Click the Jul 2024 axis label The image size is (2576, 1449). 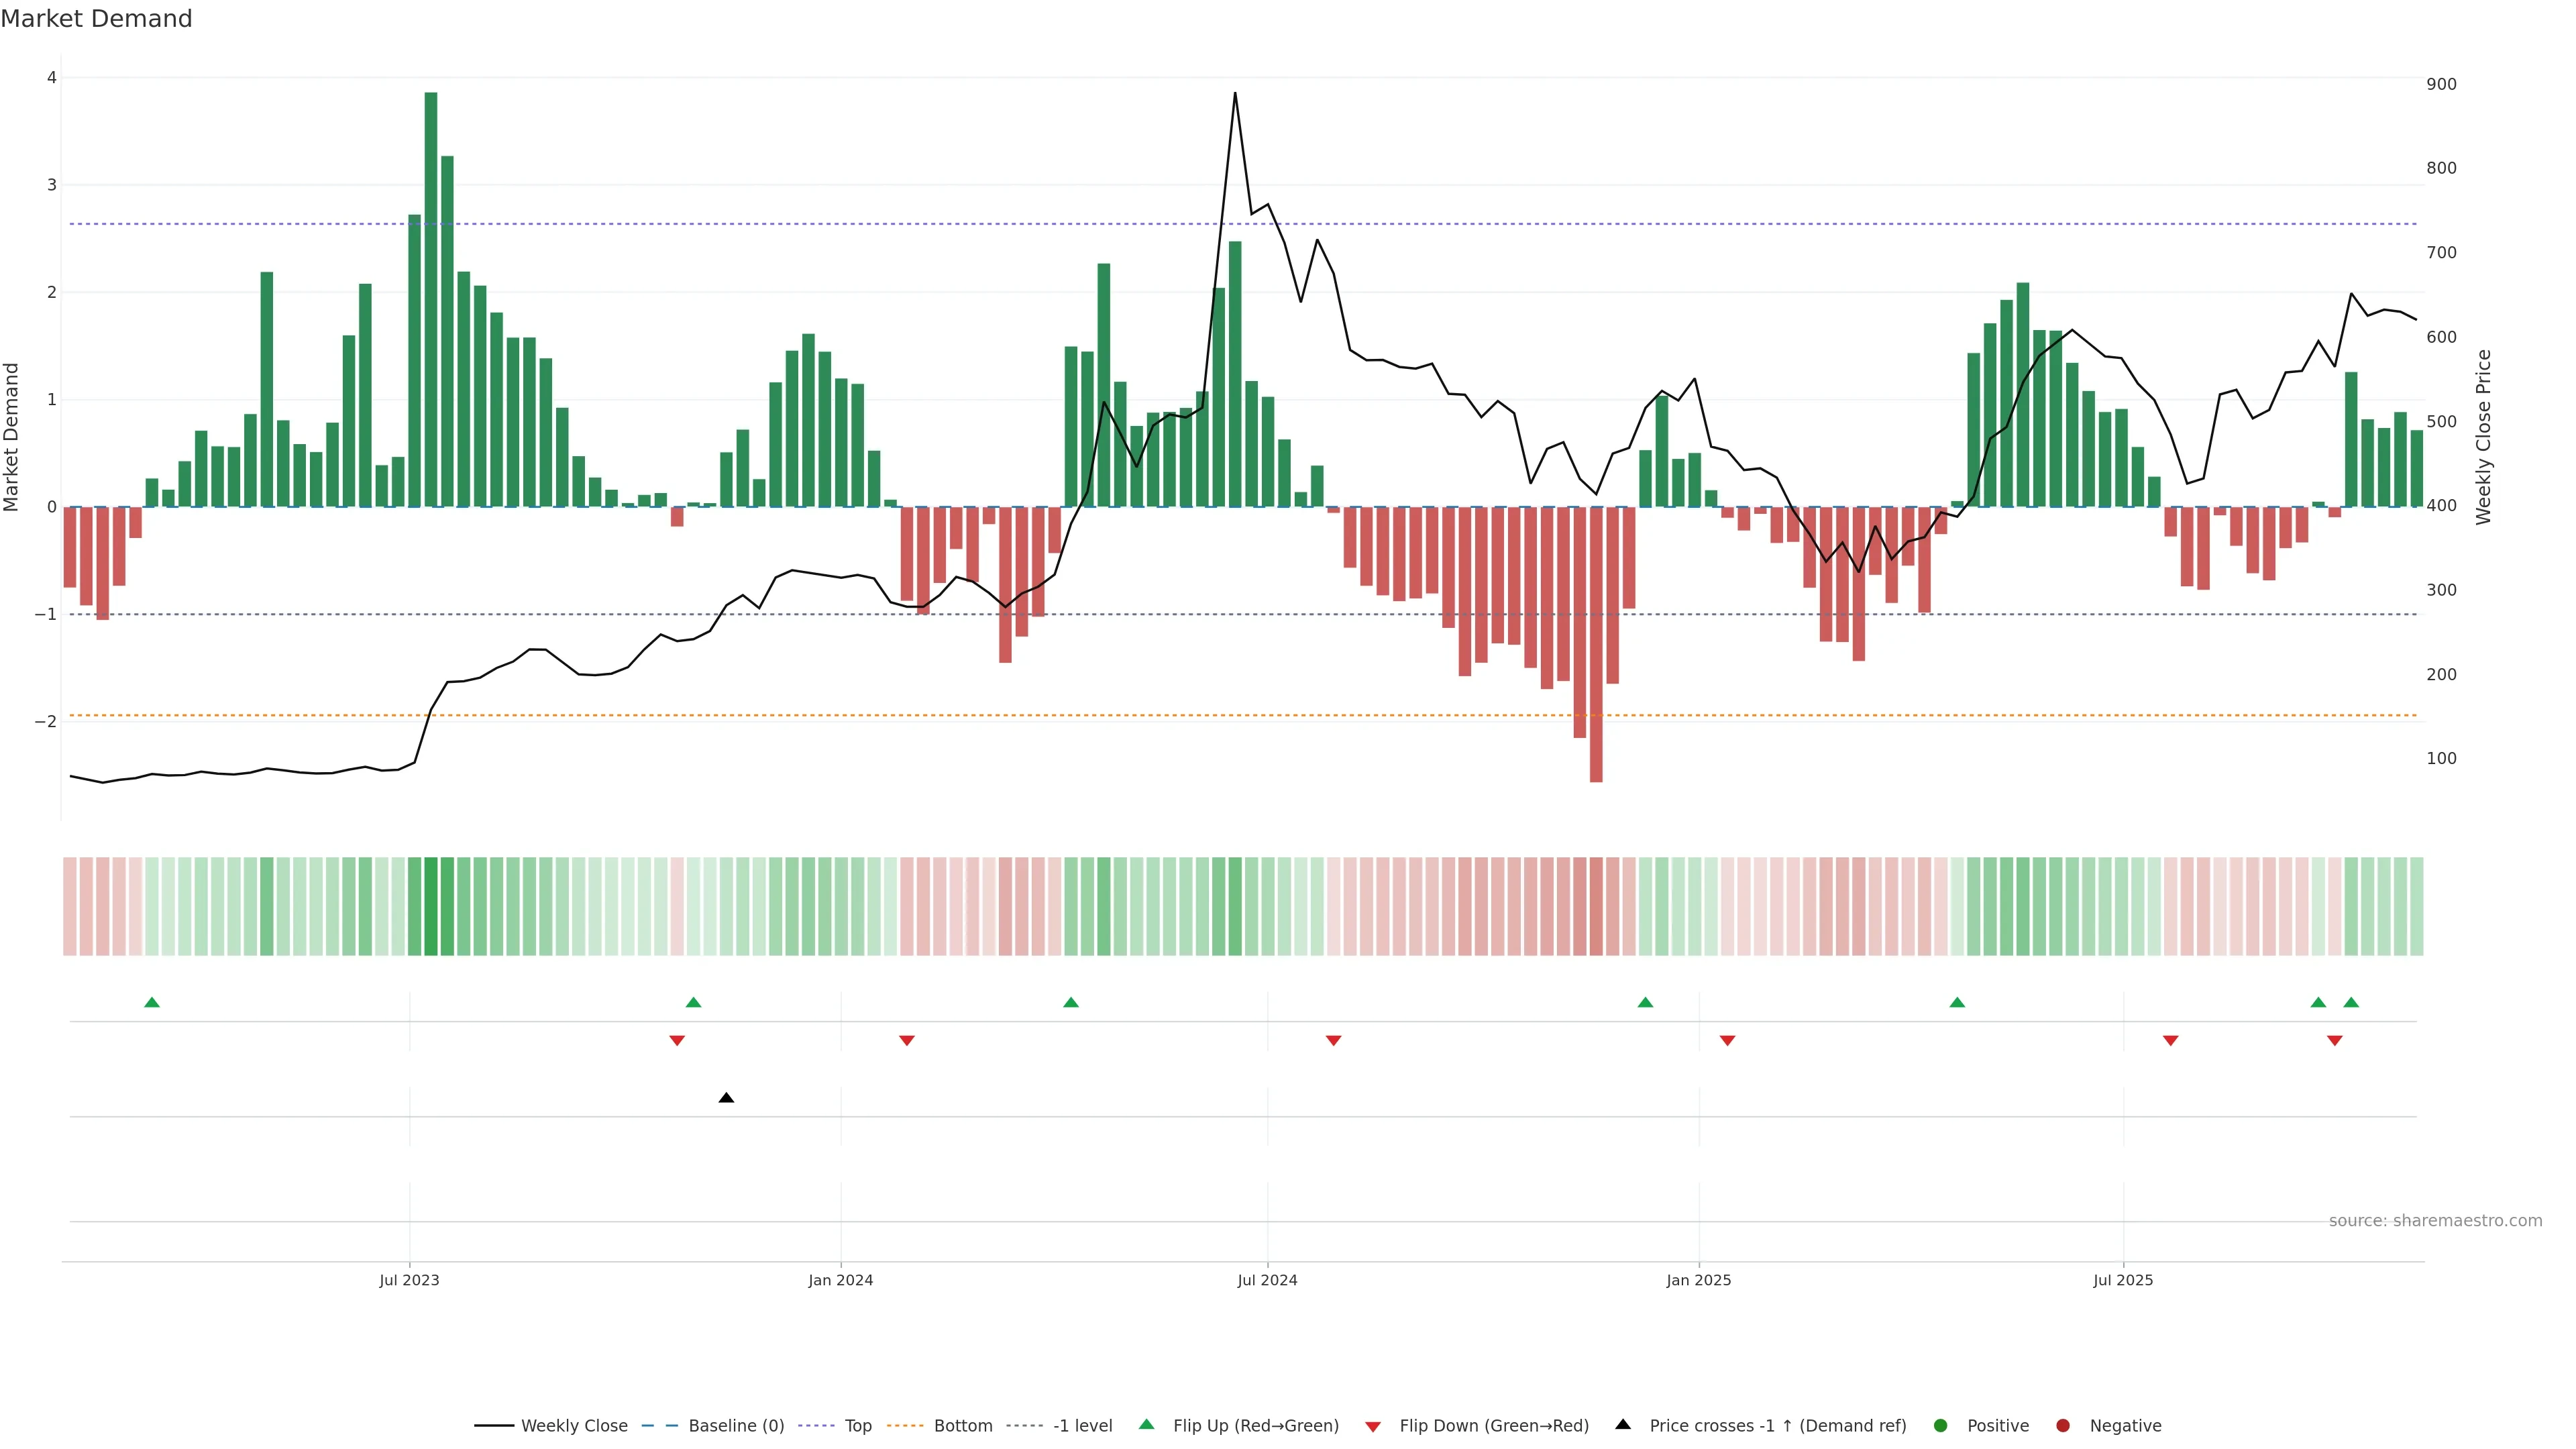pyautogui.click(x=1267, y=1280)
